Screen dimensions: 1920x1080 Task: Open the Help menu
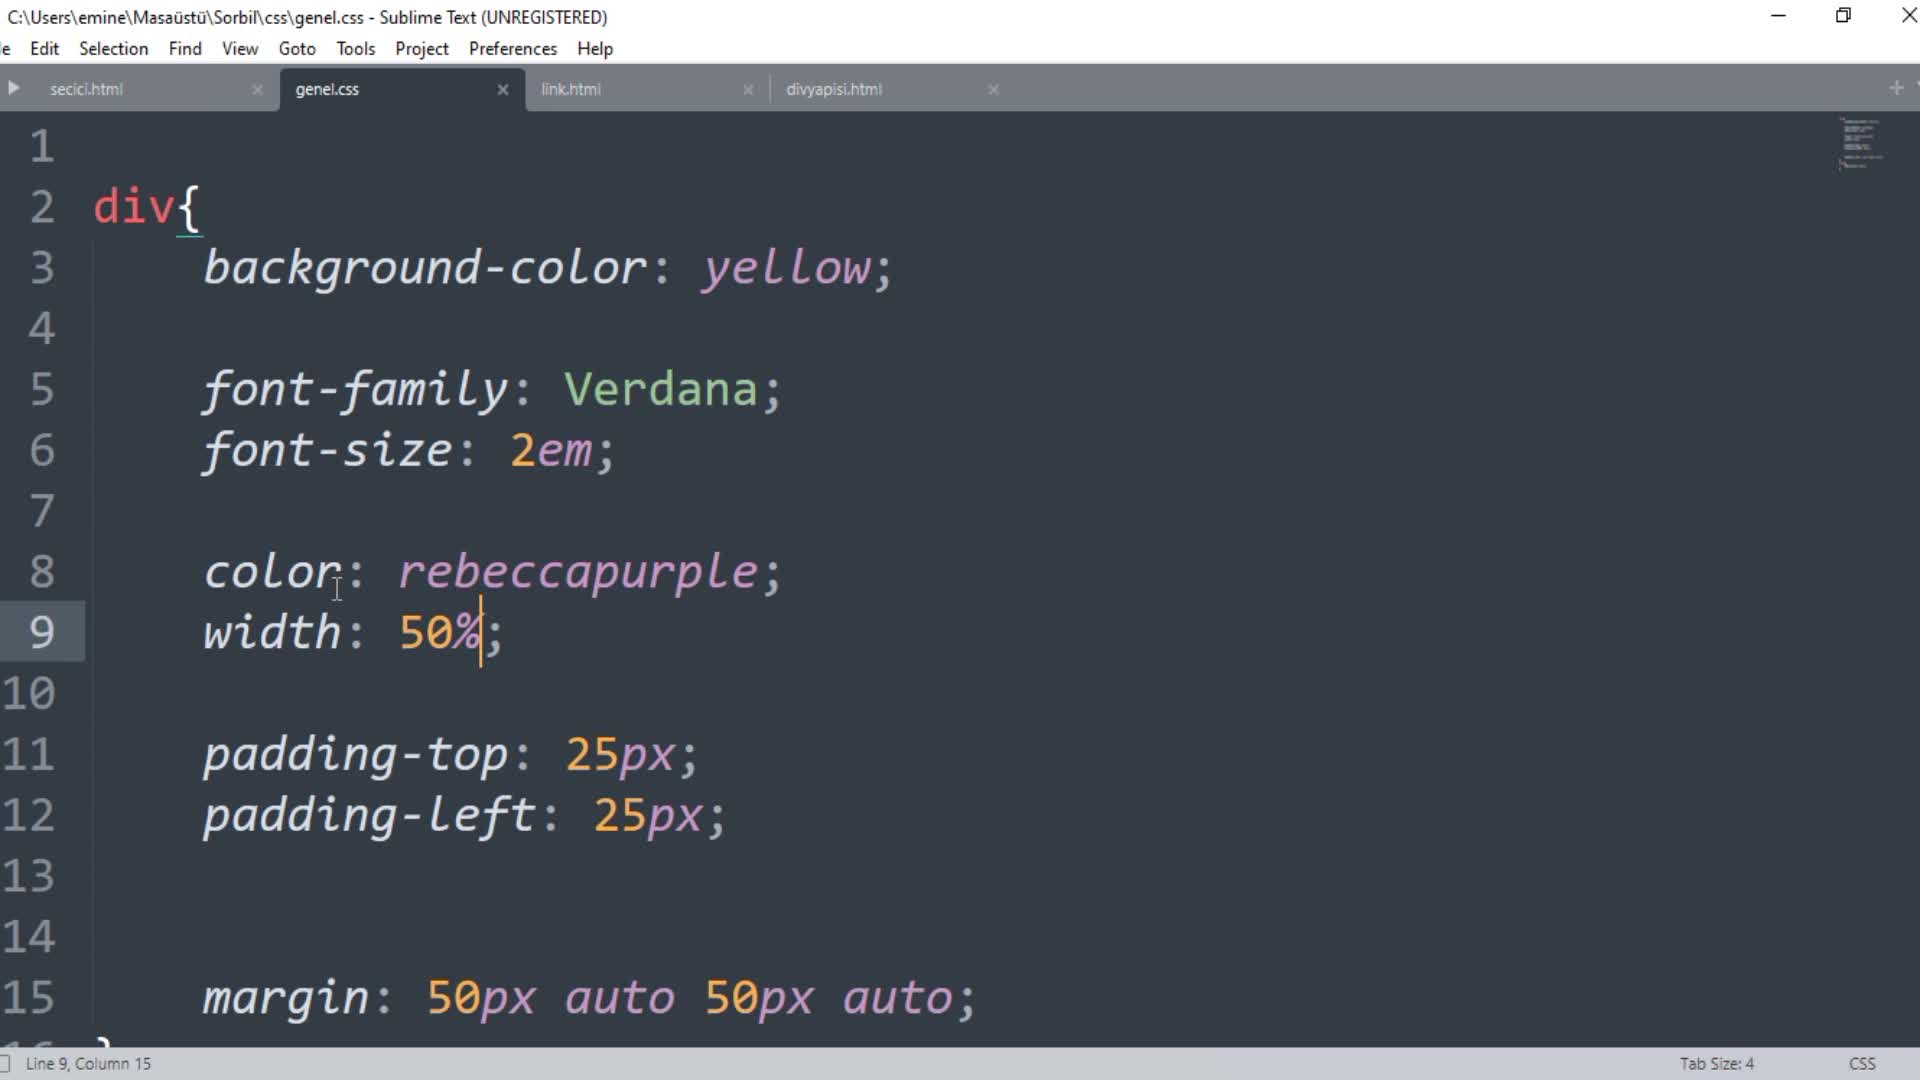[x=595, y=48]
